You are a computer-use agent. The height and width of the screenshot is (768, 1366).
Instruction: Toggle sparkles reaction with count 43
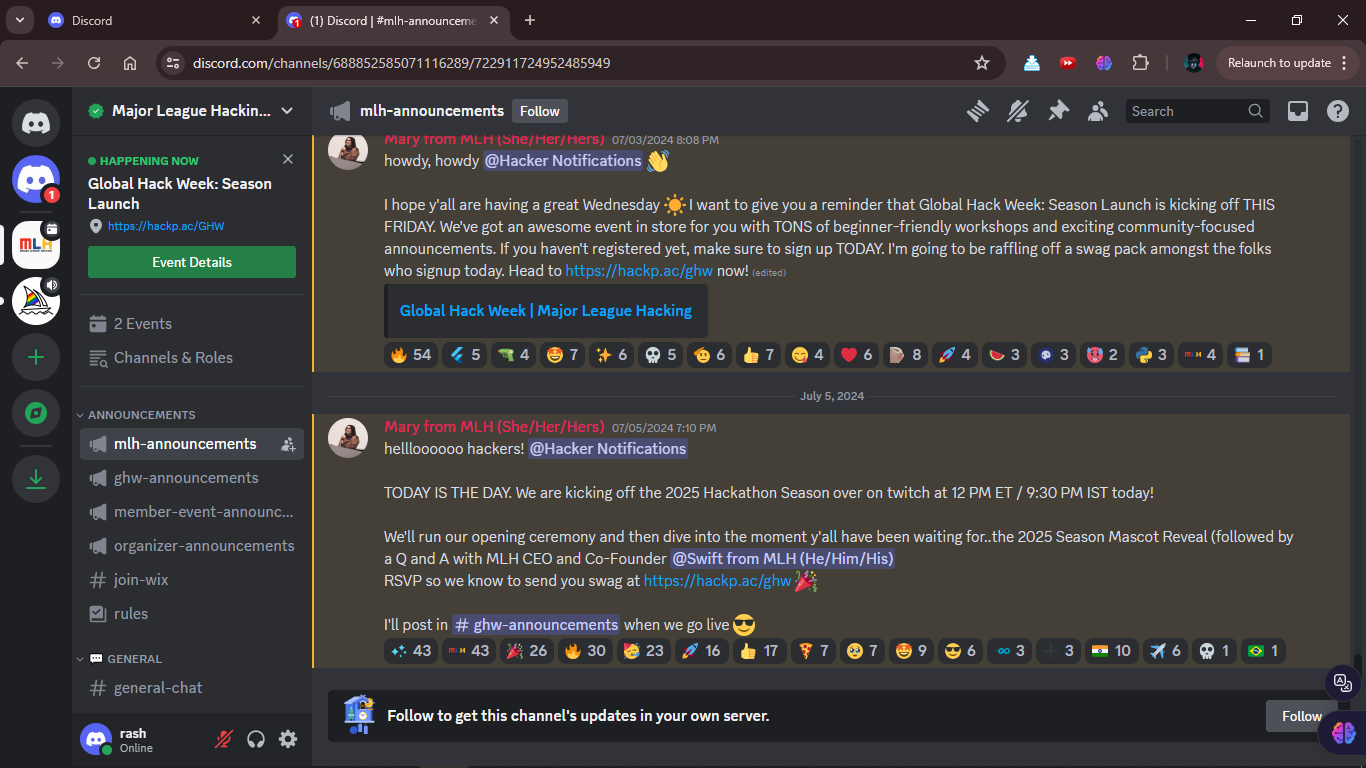pos(411,651)
